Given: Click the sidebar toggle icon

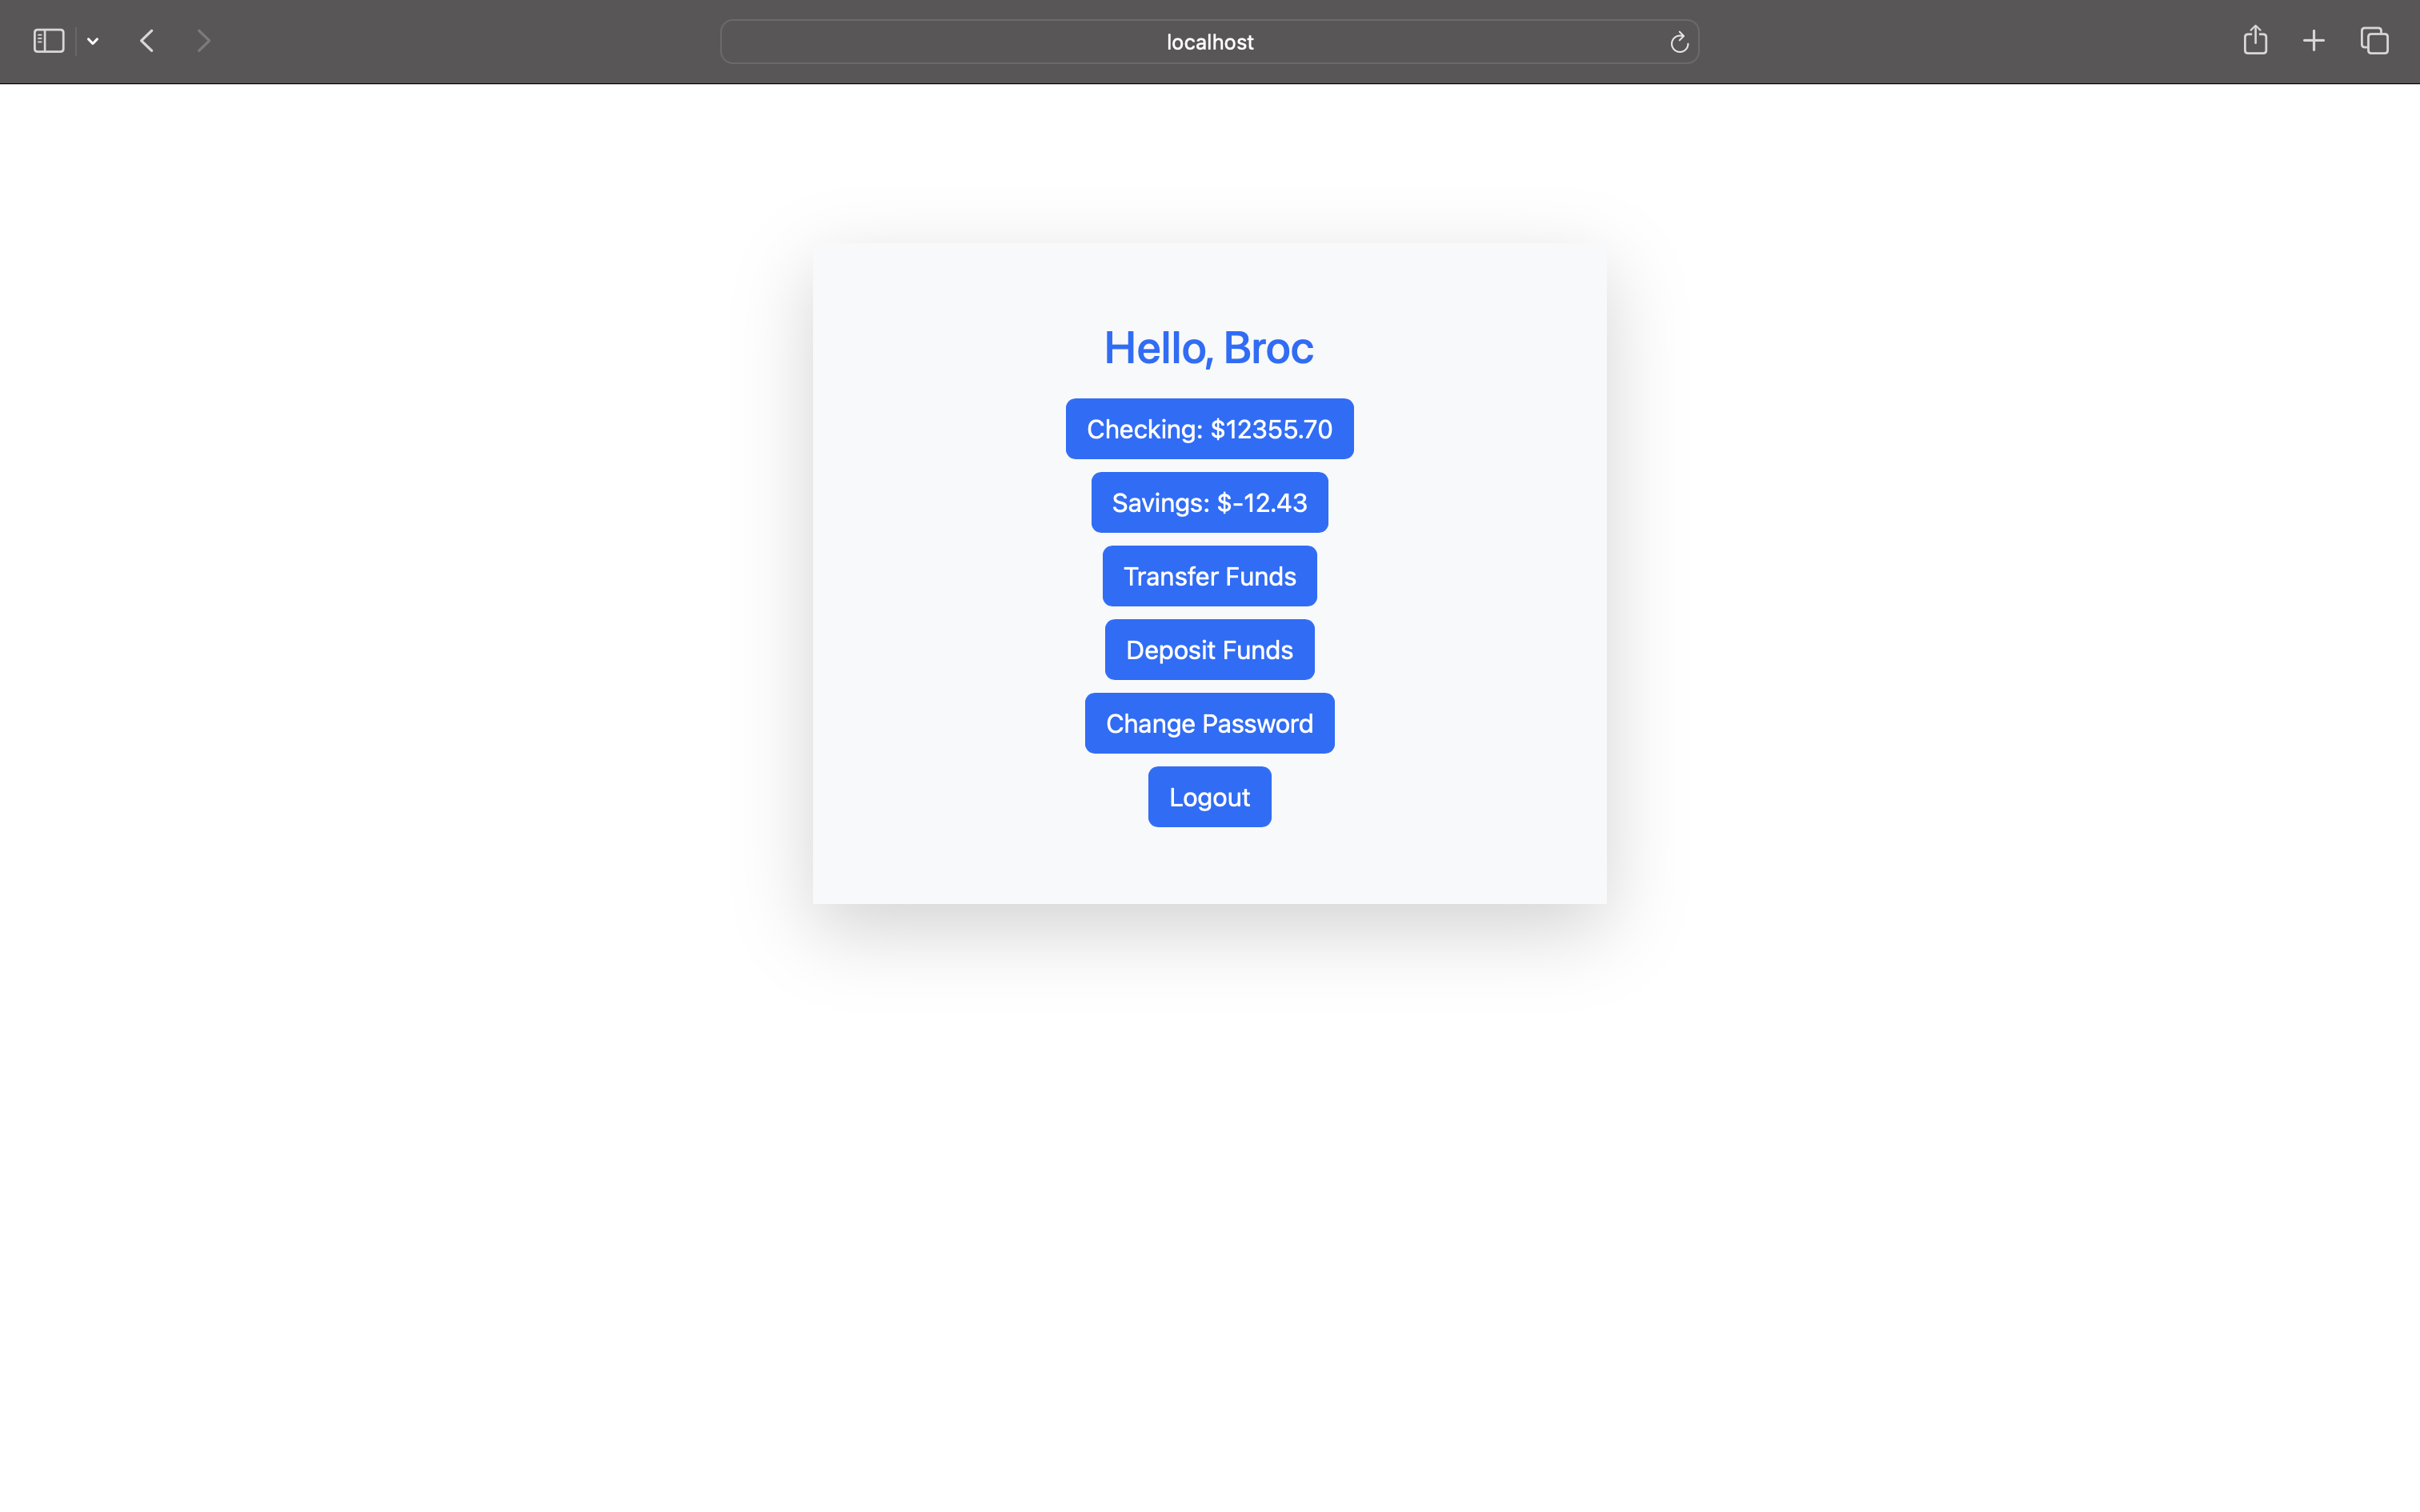Looking at the screenshot, I should 47,40.
